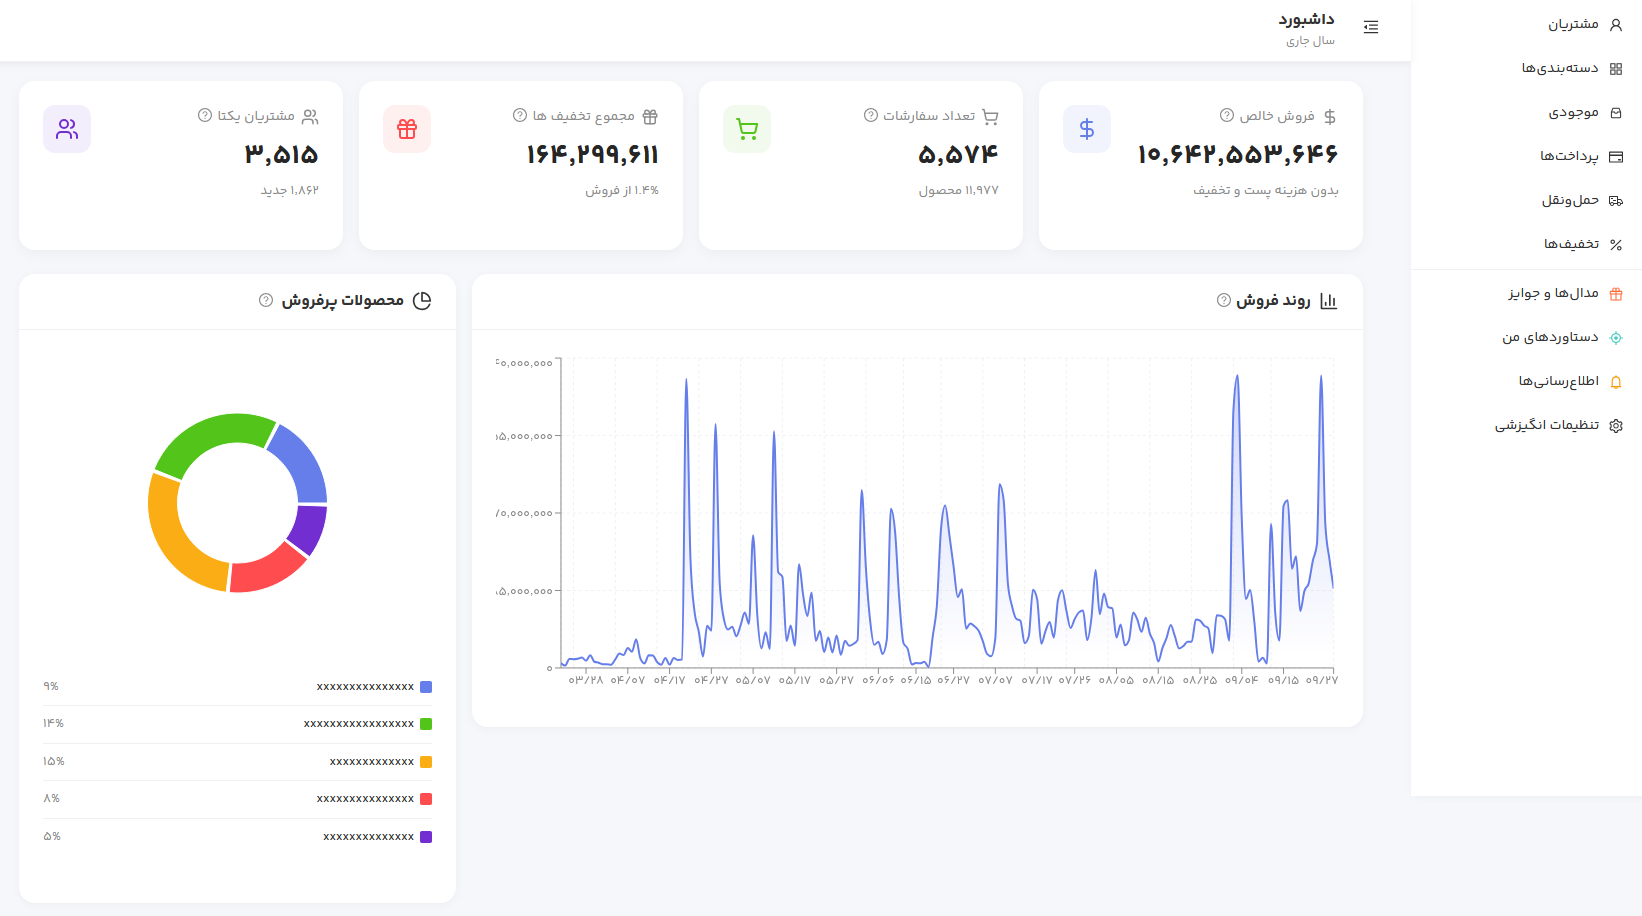Screen dimensions: 1642x916
Task: Click the blue dollar icon on net sales card
Action: 1087,129
